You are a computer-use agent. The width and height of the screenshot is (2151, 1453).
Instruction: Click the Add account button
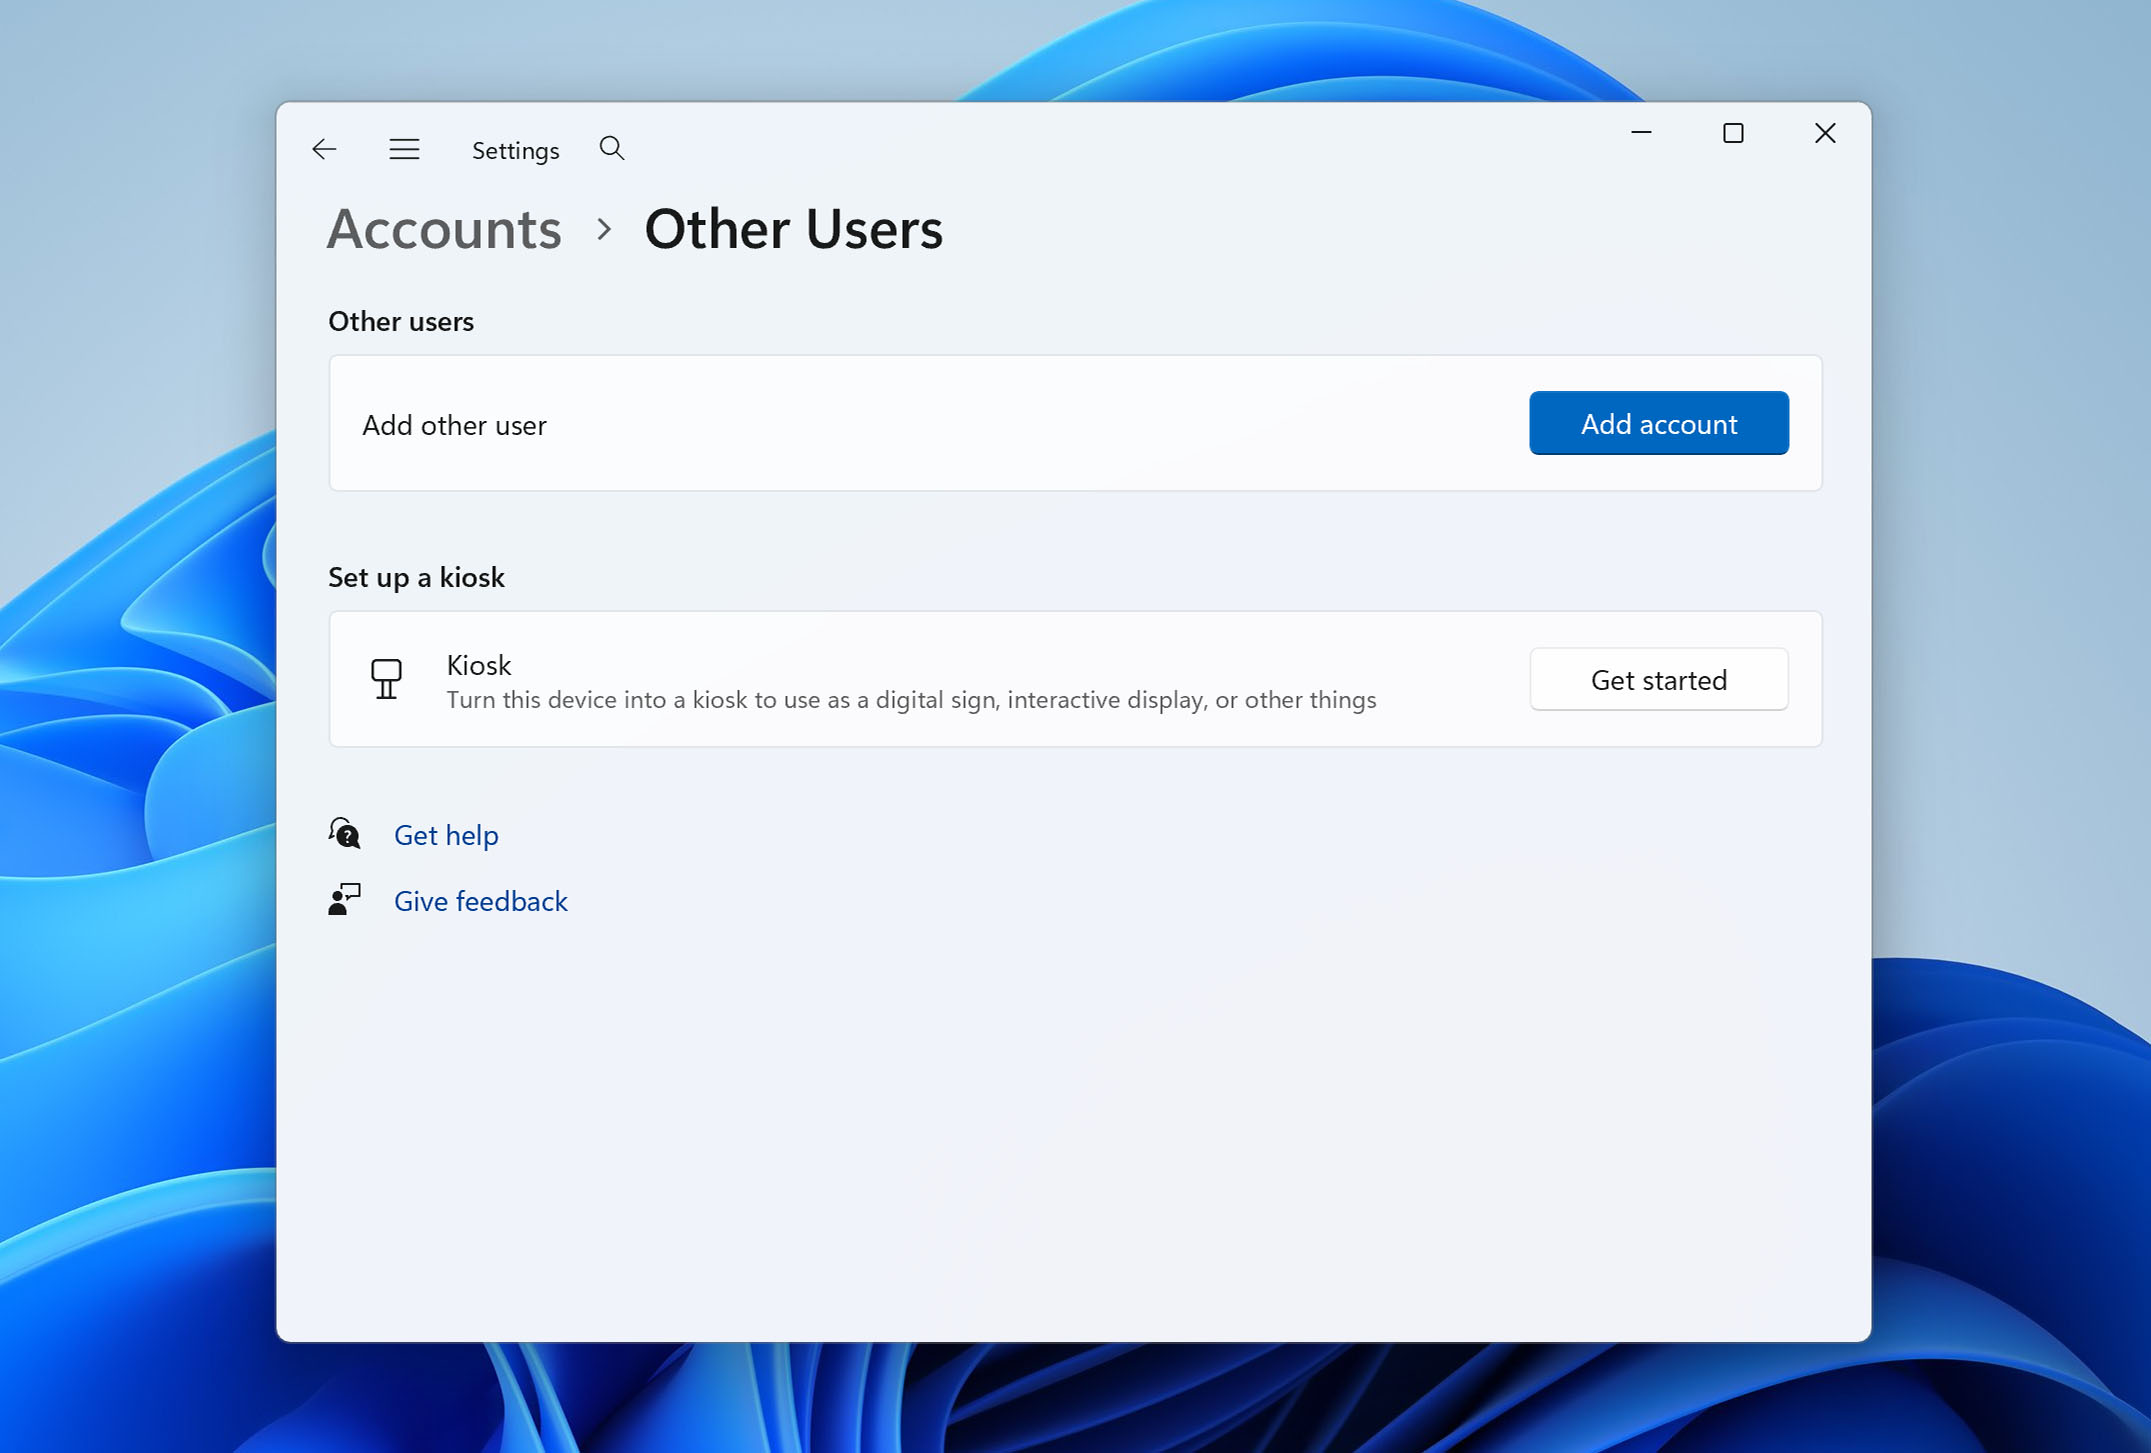point(1658,423)
